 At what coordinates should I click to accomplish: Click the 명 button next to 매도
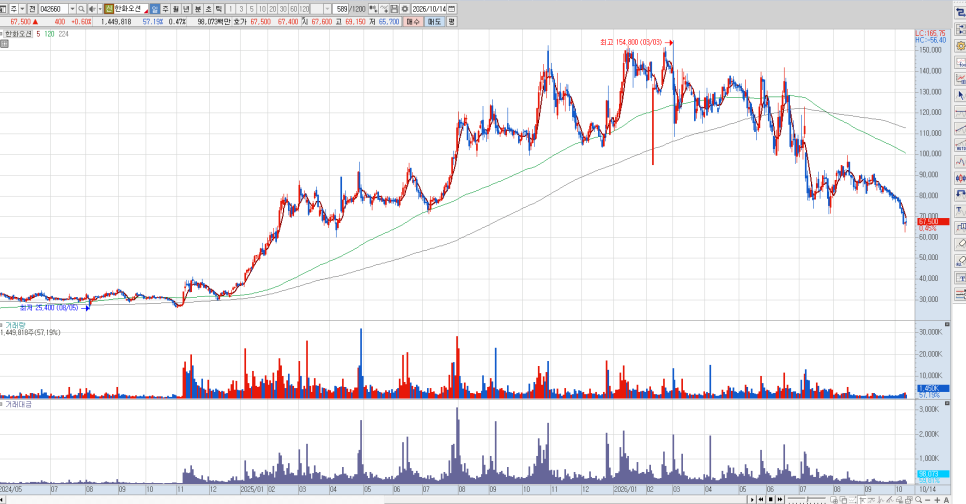tap(452, 22)
